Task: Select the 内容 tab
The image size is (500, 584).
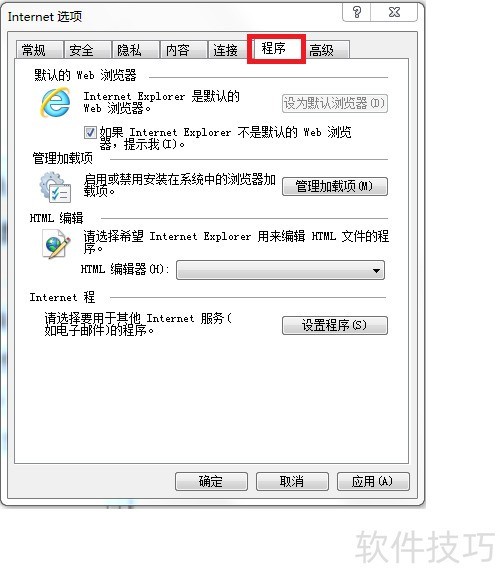Action: [x=183, y=50]
